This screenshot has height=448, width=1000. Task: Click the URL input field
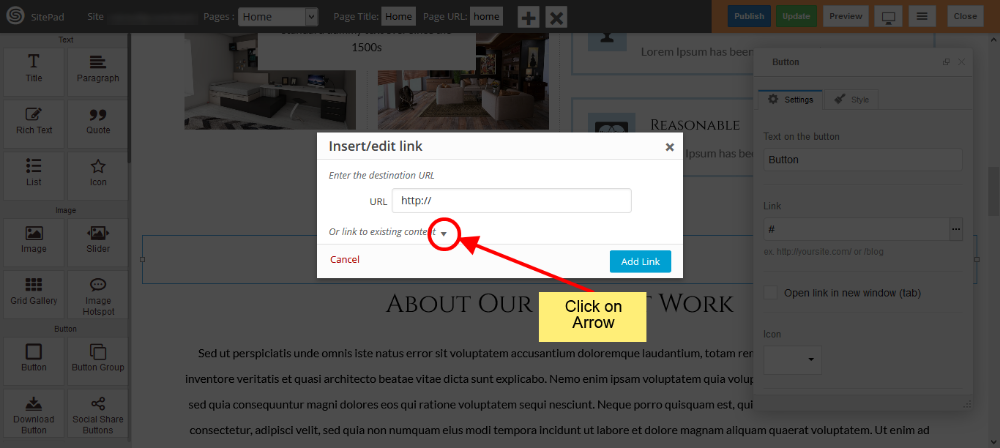(x=511, y=200)
